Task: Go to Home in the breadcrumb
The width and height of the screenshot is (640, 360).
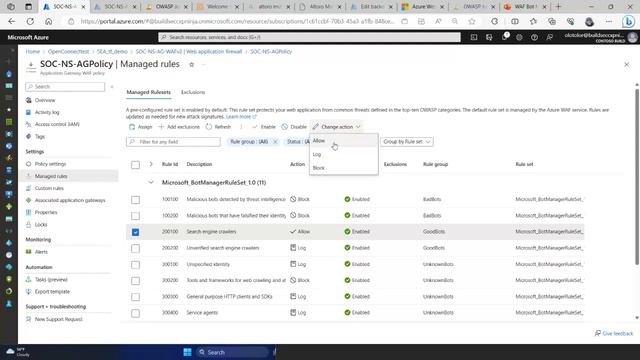Action: 33,51
